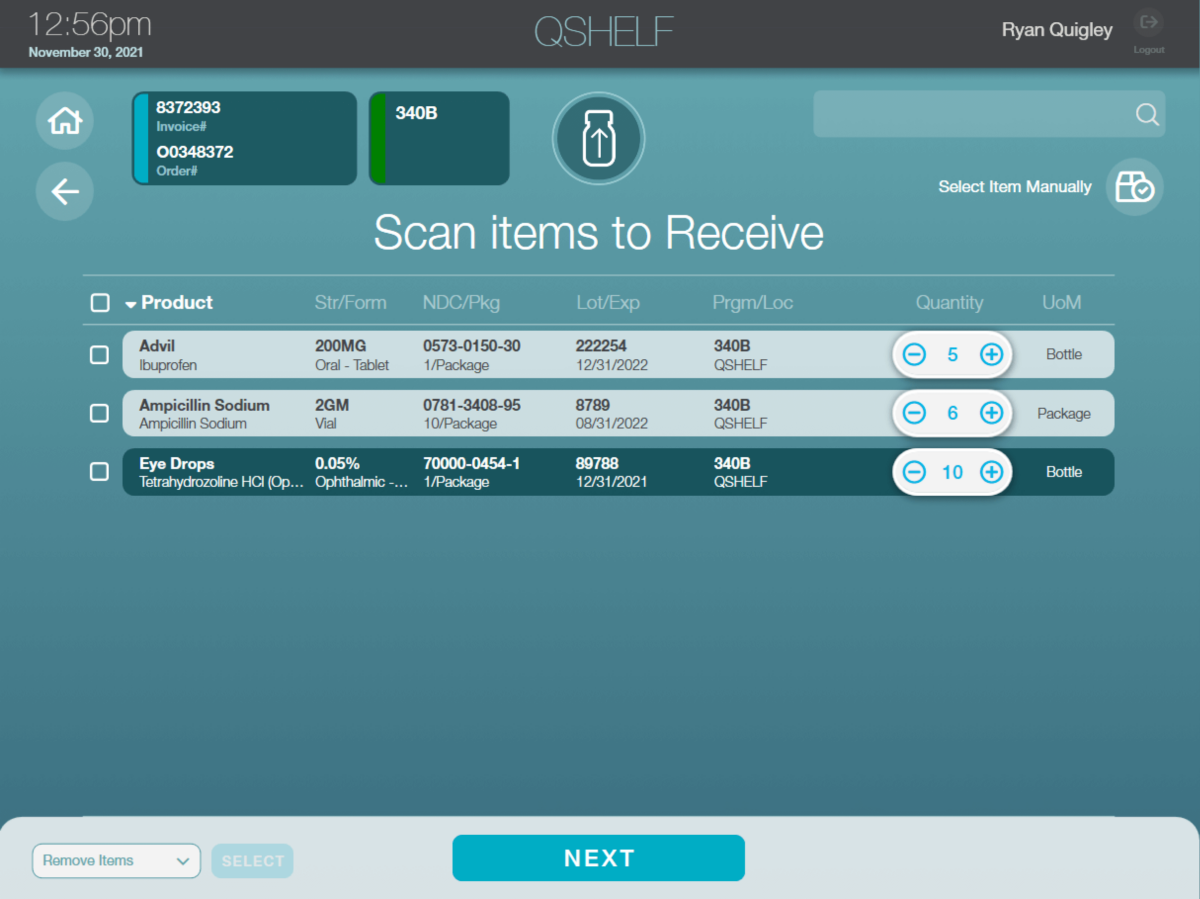This screenshot has height=899, width=1200.
Task: Increase Advil quantity with plus icon
Action: click(990, 354)
